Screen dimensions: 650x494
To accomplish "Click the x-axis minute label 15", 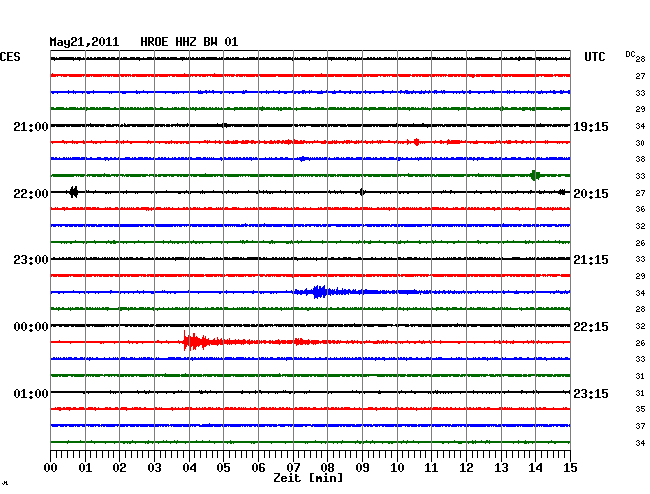I will click(570, 468).
